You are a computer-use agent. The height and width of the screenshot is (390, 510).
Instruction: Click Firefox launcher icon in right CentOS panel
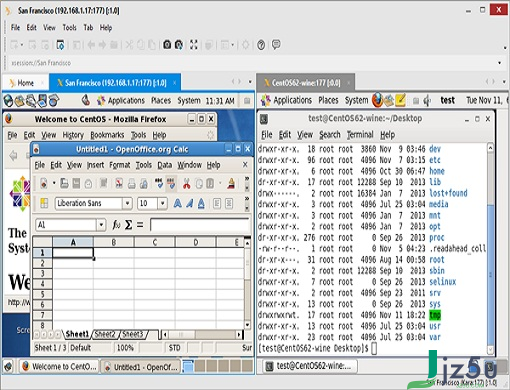tap(377, 100)
